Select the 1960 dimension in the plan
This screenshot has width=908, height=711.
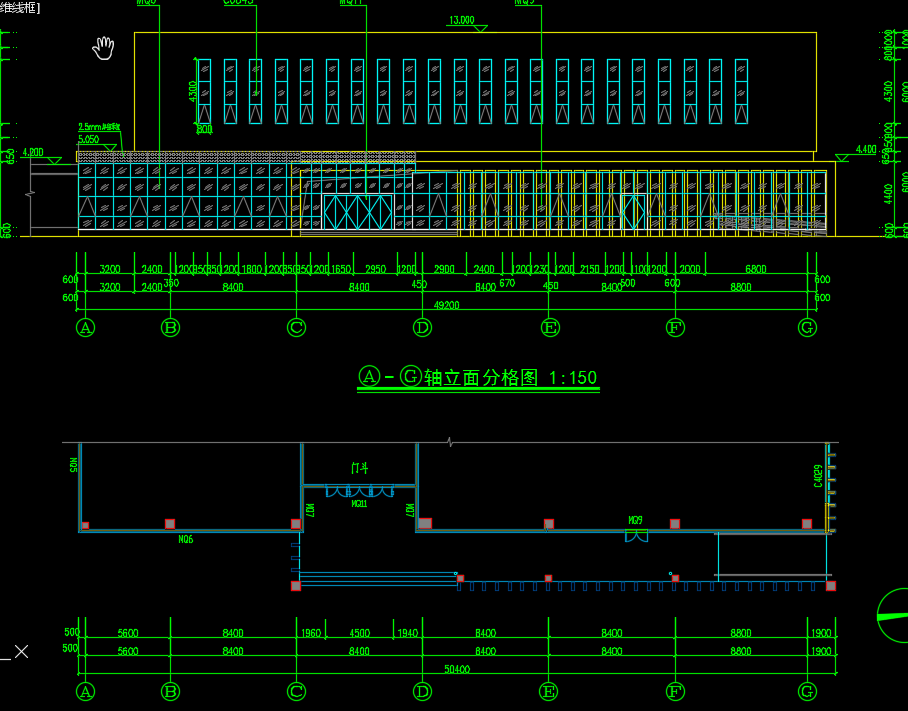[311, 633]
